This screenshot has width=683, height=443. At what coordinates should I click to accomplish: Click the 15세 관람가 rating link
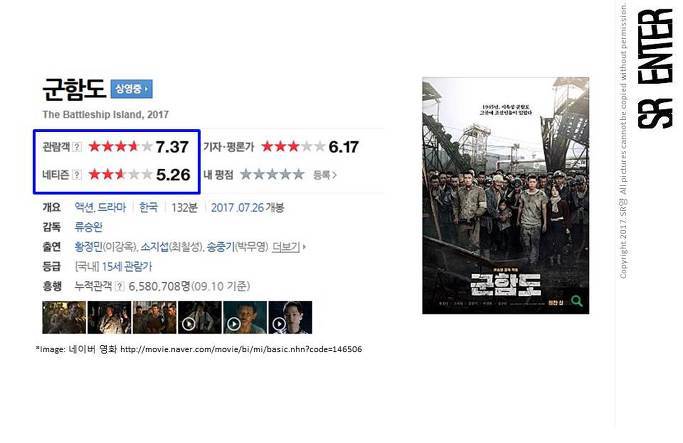(x=127, y=267)
